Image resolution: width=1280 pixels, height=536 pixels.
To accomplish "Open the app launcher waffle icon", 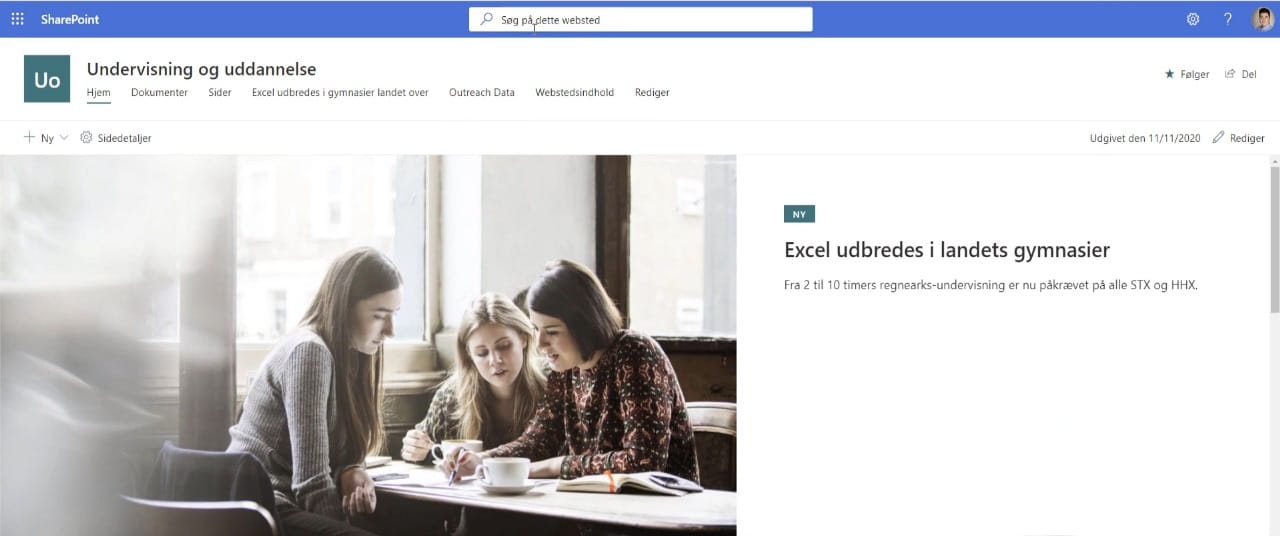I will point(17,19).
